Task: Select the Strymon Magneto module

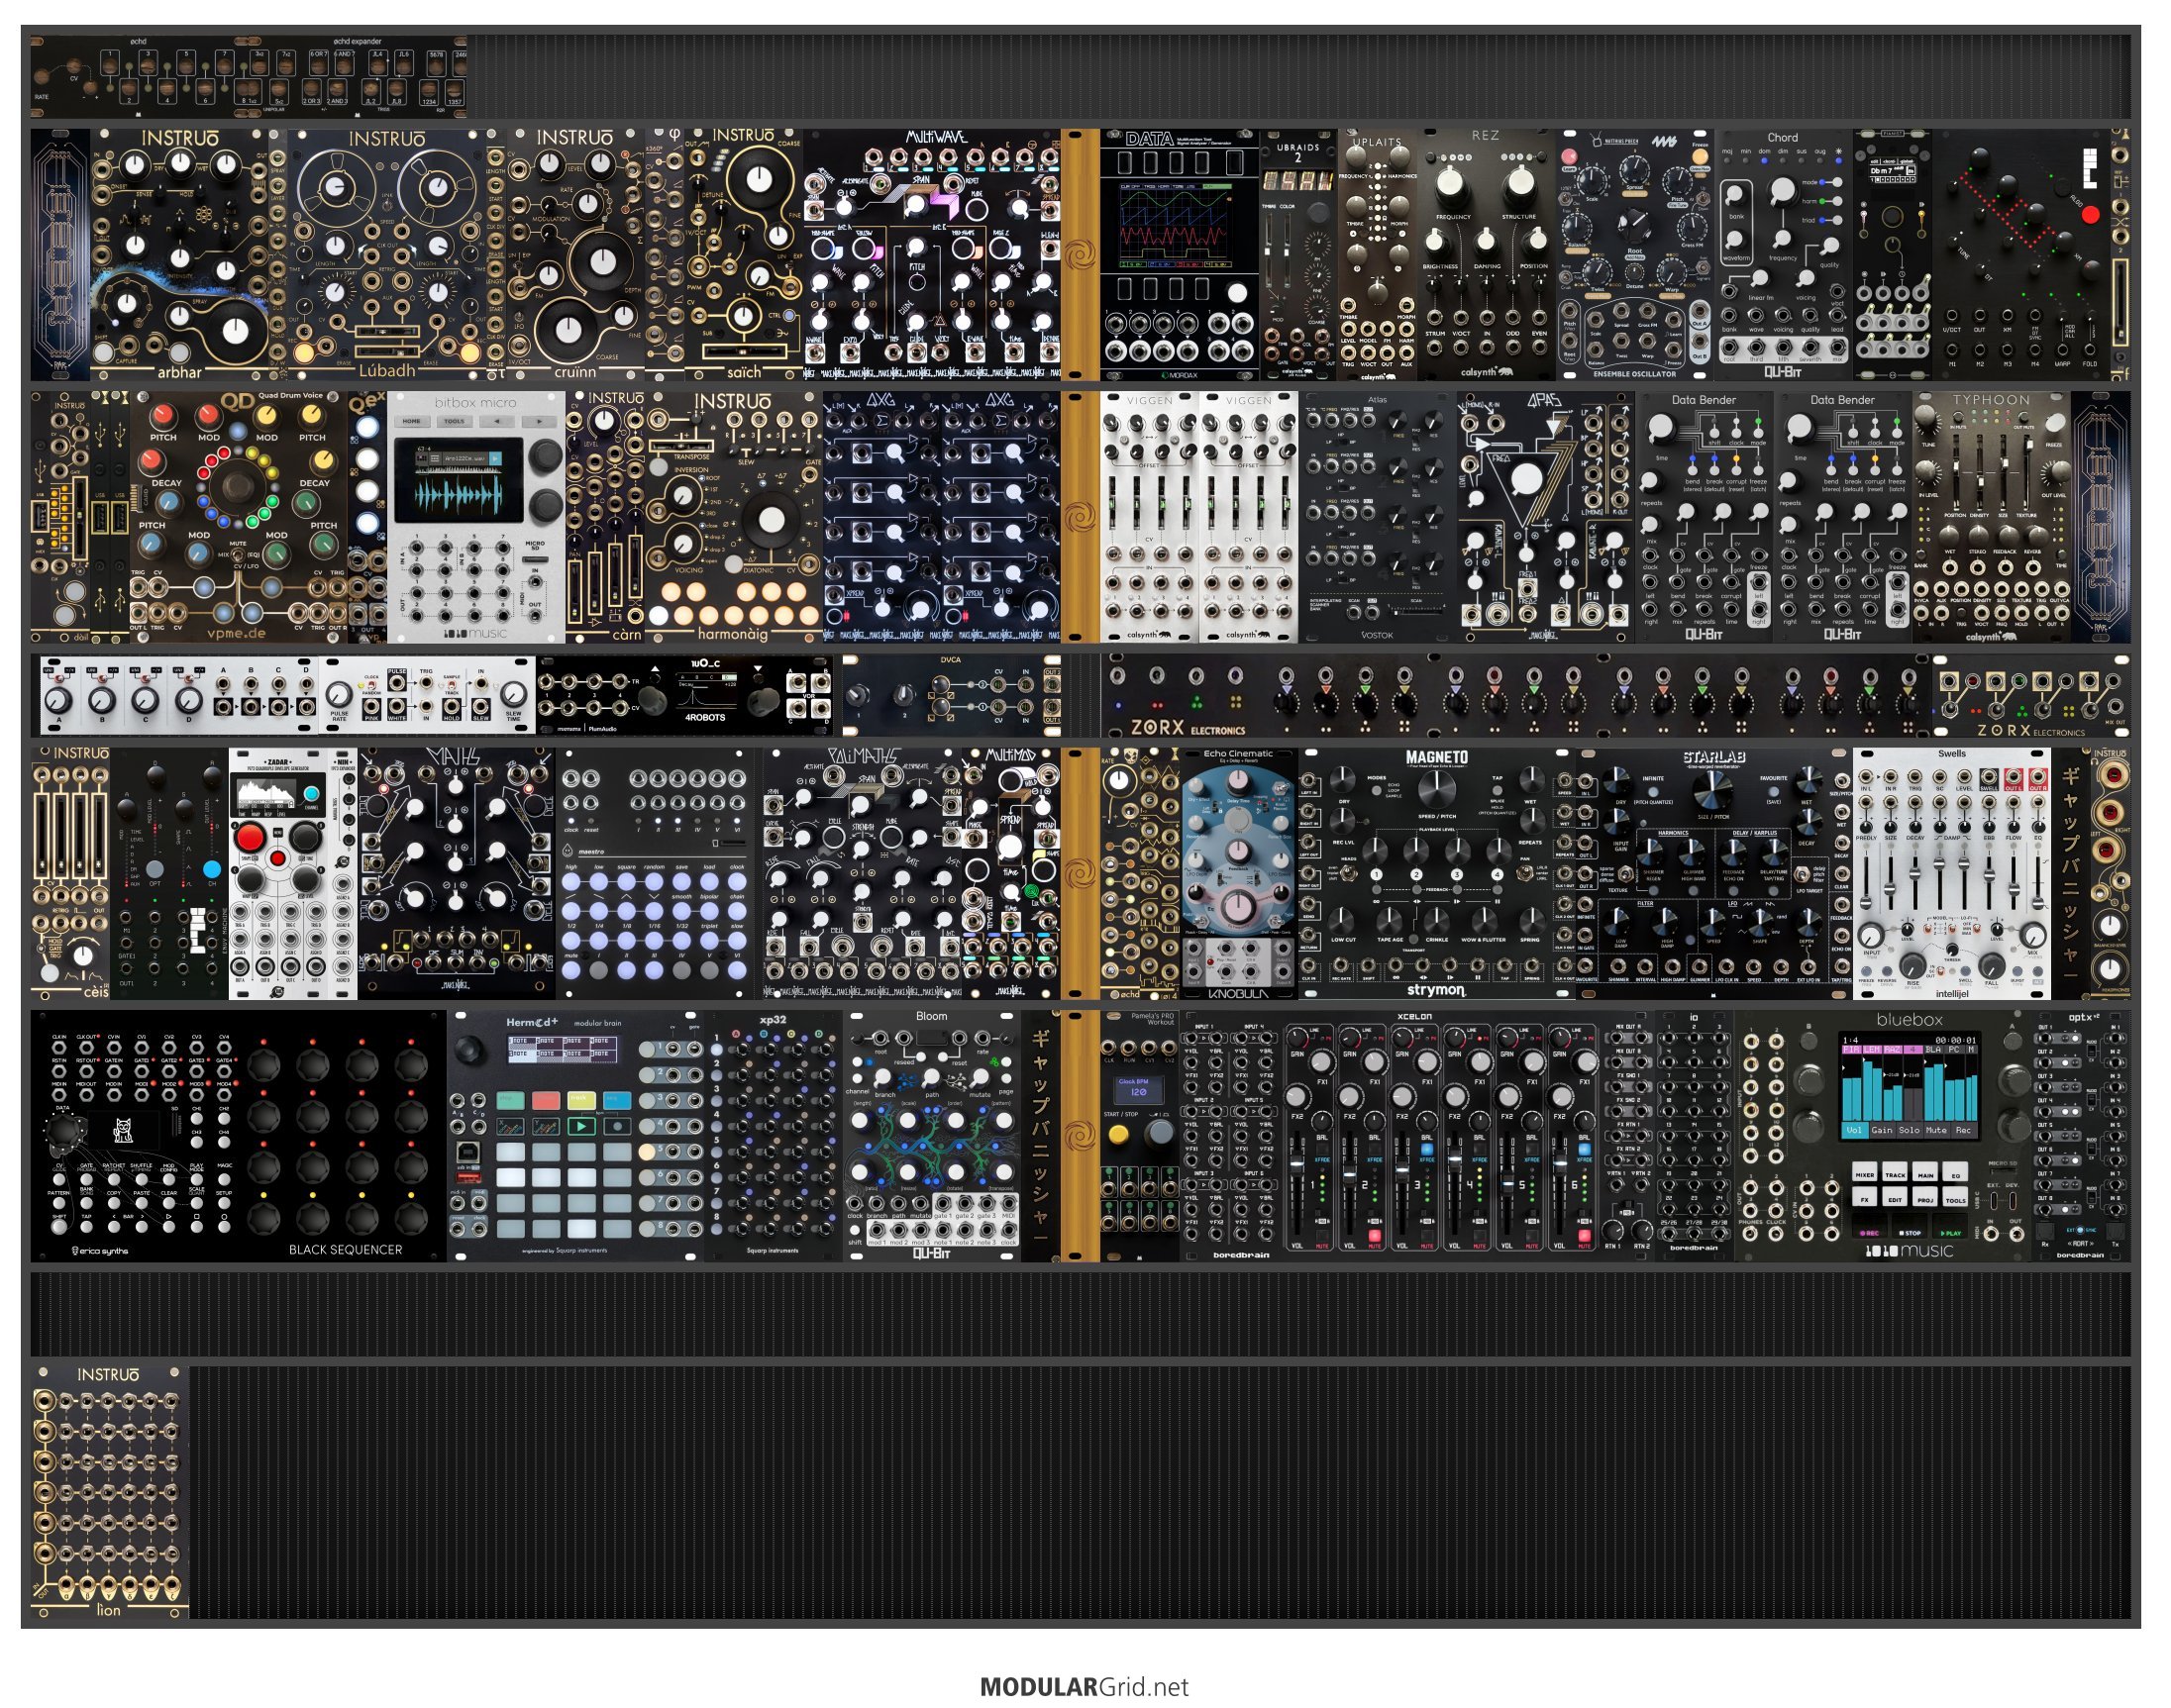Action: [1436, 873]
